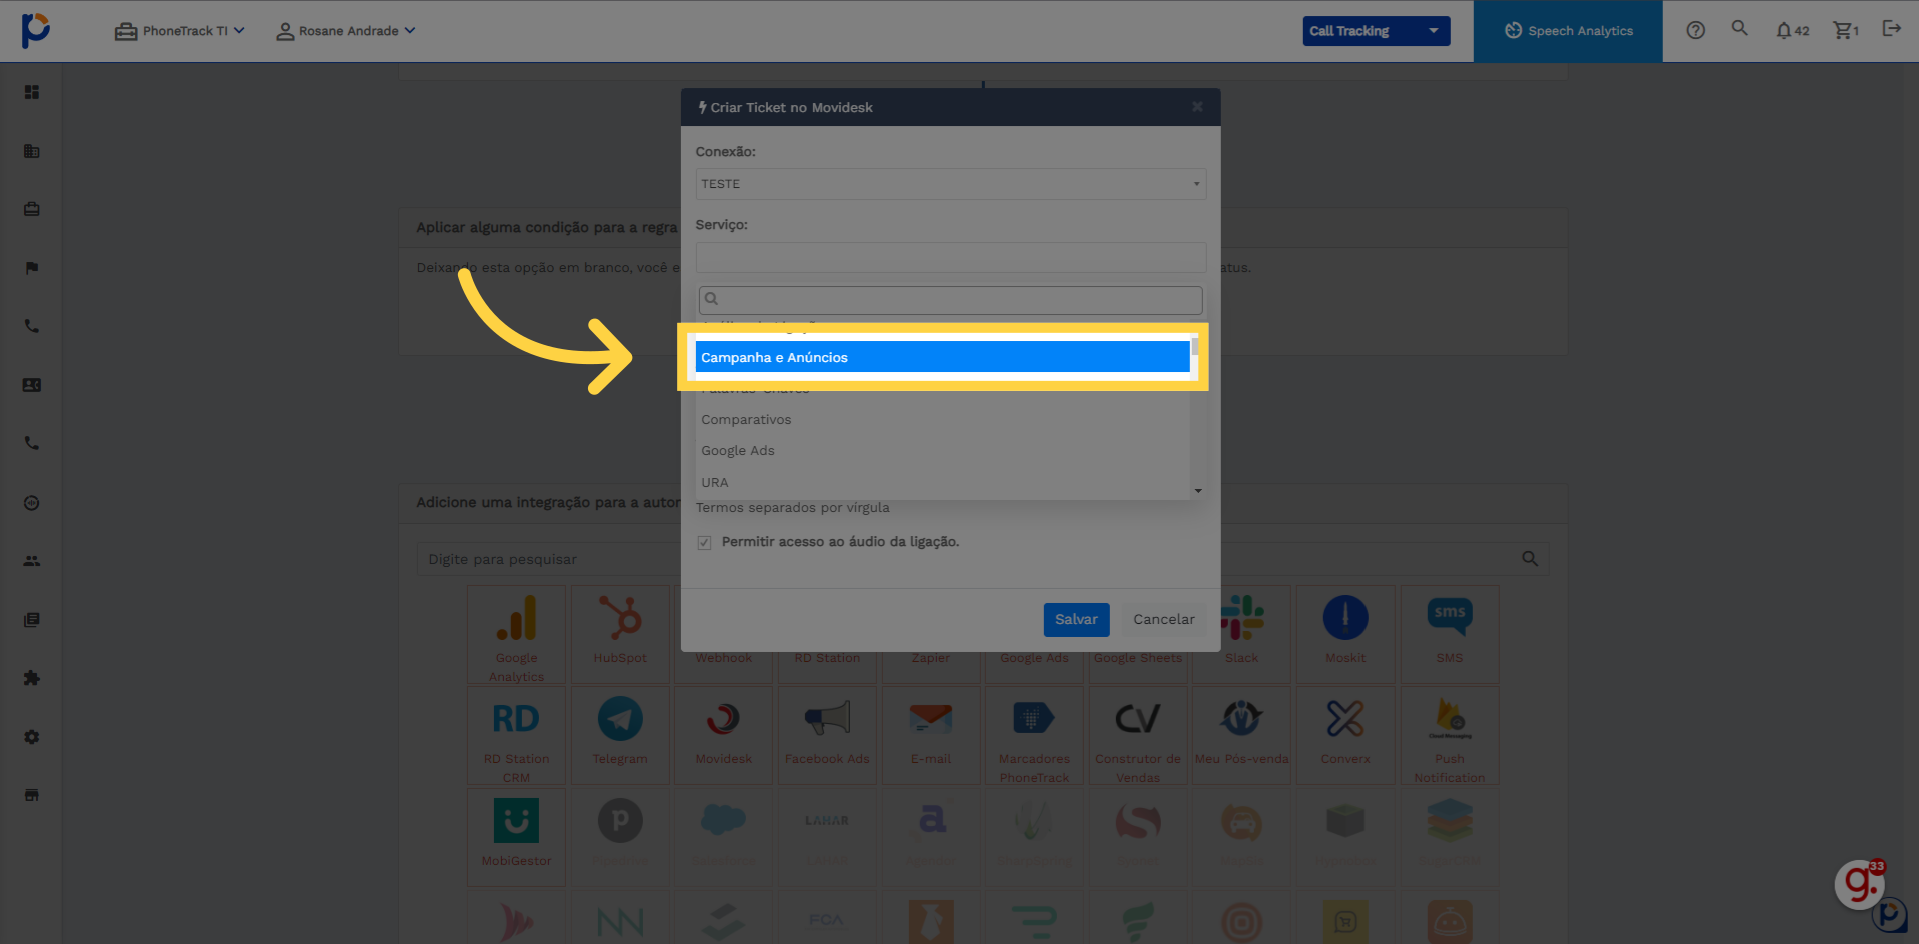Open the help question mark icon
The width and height of the screenshot is (1919, 944).
[x=1695, y=31]
